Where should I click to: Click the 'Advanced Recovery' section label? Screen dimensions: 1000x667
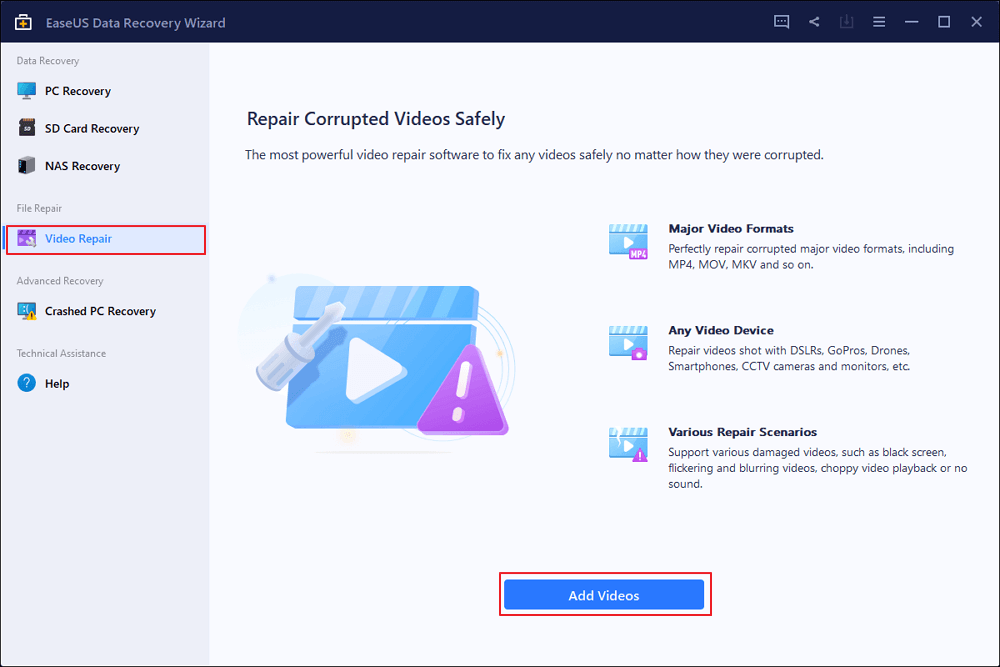point(59,281)
